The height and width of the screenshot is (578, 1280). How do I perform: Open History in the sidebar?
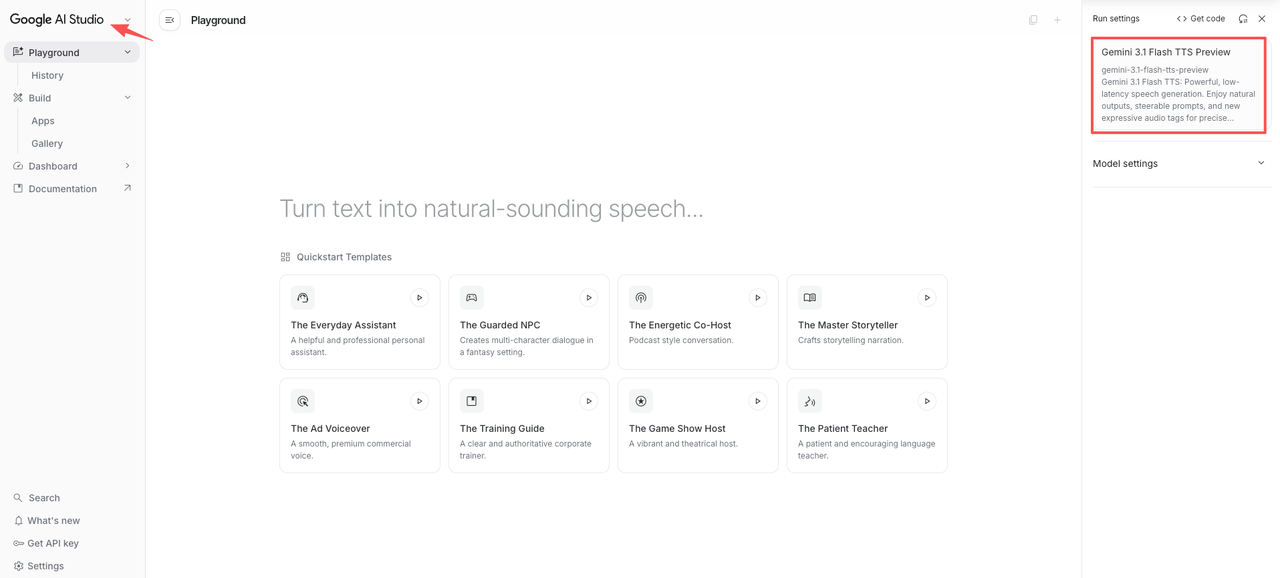[47, 75]
